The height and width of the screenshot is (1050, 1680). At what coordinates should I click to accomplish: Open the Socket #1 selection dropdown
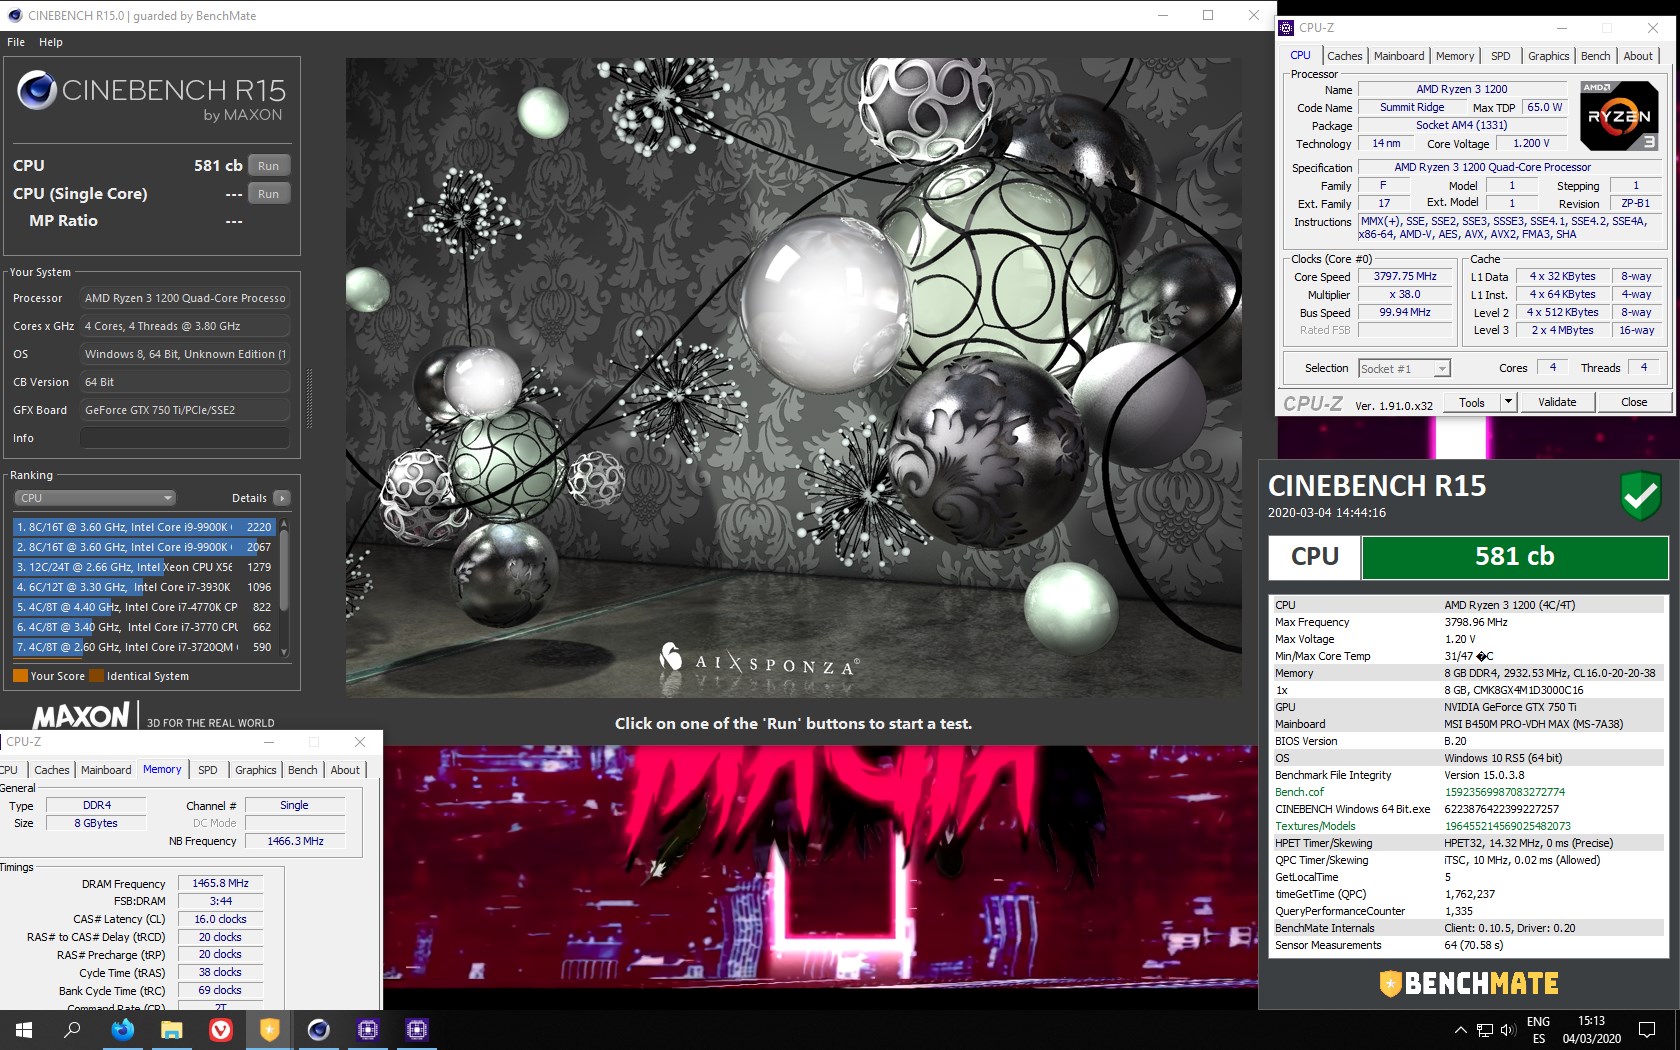click(1404, 369)
